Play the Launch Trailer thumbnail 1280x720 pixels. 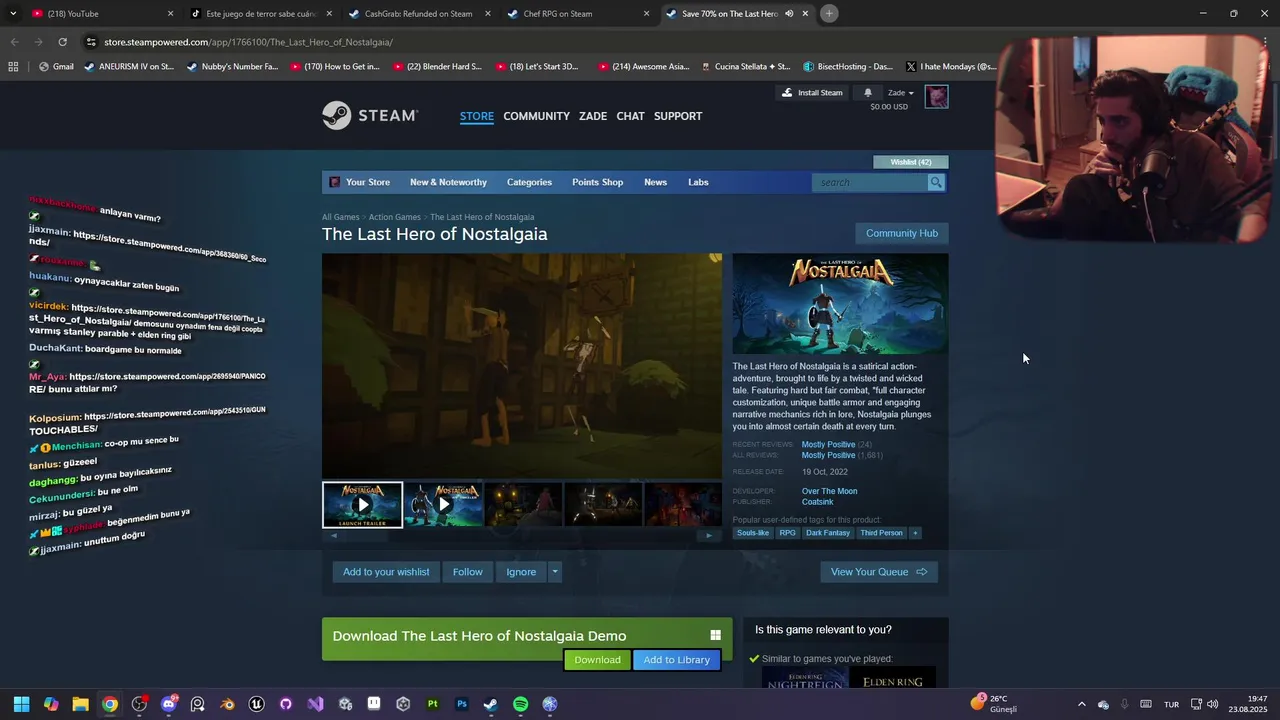(362, 505)
